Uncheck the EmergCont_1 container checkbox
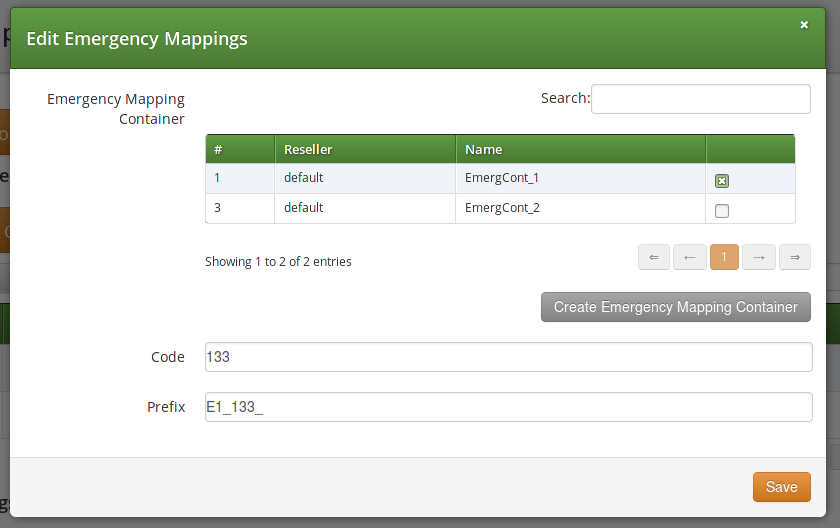Image resolution: width=840 pixels, height=528 pixels. [722, 181]
